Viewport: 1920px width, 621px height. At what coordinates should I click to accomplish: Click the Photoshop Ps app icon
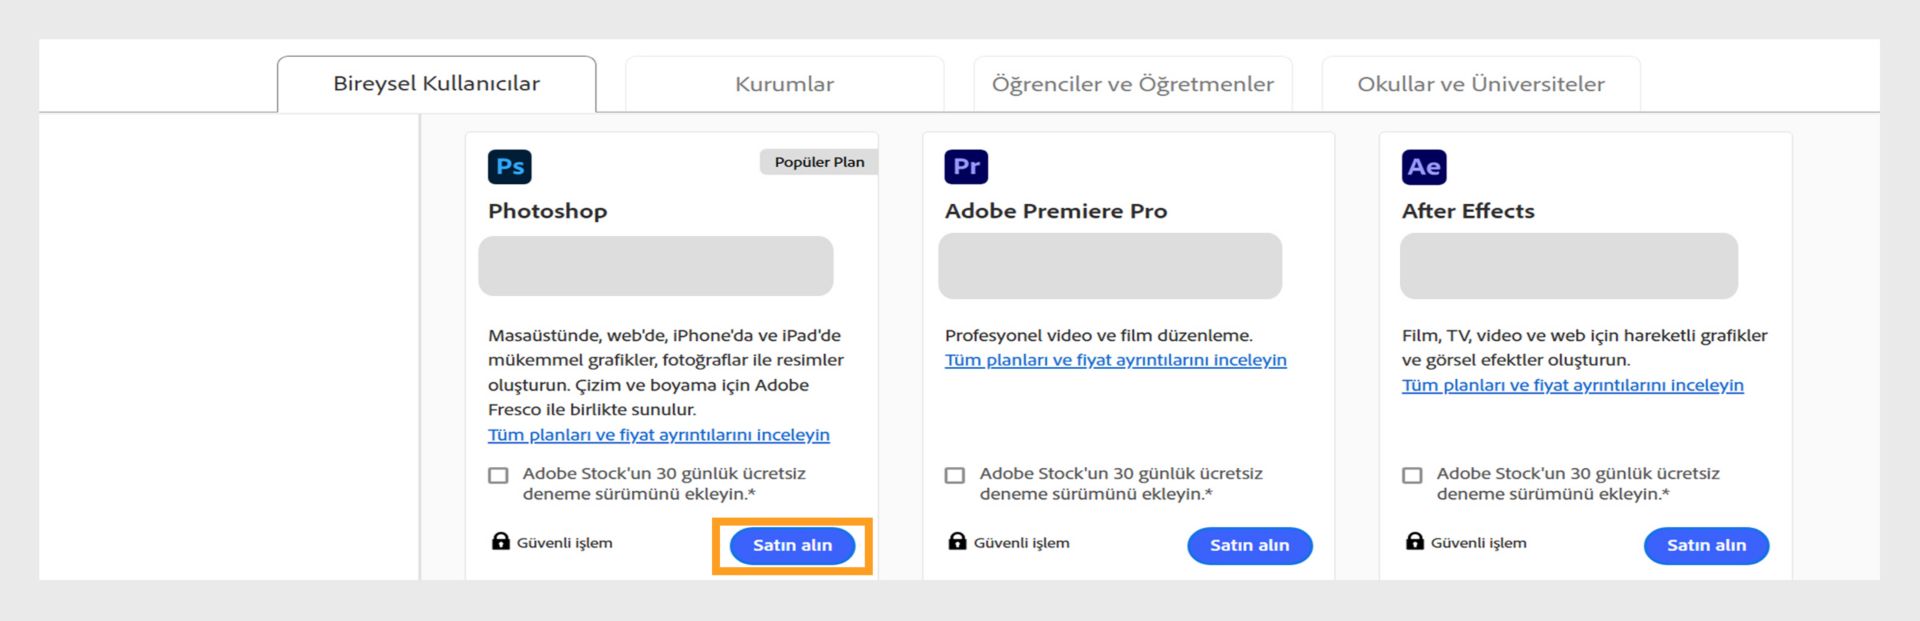tap(509, 167)
